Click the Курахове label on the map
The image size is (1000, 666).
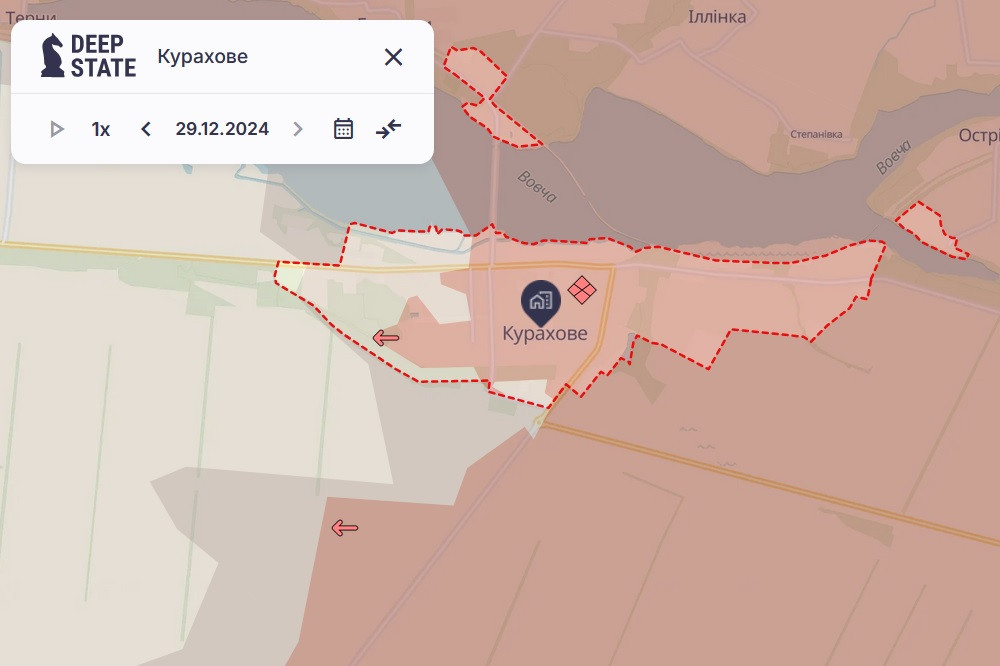click(545, 334)
